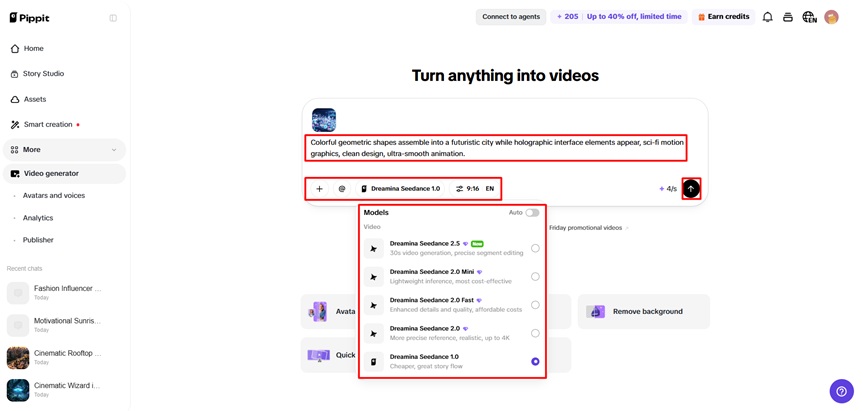Click Dreamina Seedance 2.0 Fast model icon
The image size is (863, 411).
374,305
